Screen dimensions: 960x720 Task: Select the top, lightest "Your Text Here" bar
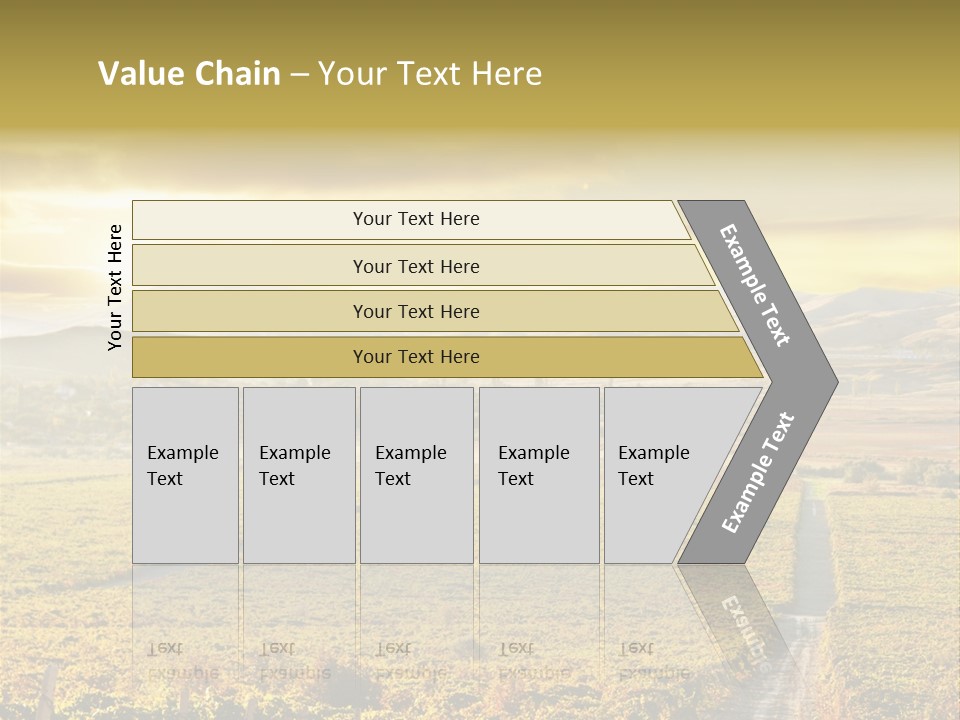[x=416, y=219]
